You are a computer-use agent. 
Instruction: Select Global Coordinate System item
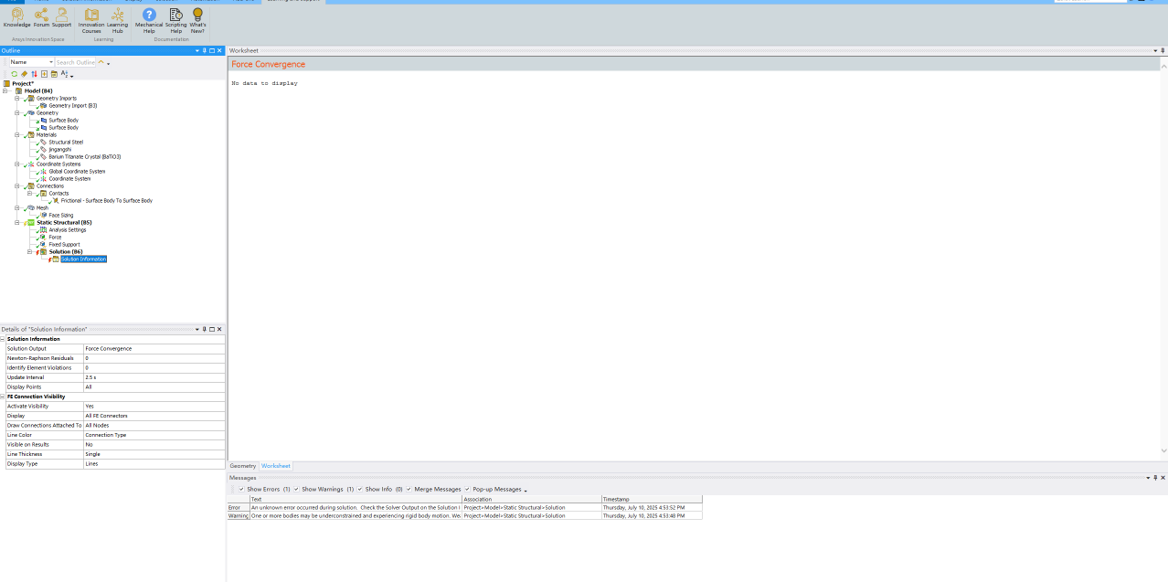pos(77,171)
